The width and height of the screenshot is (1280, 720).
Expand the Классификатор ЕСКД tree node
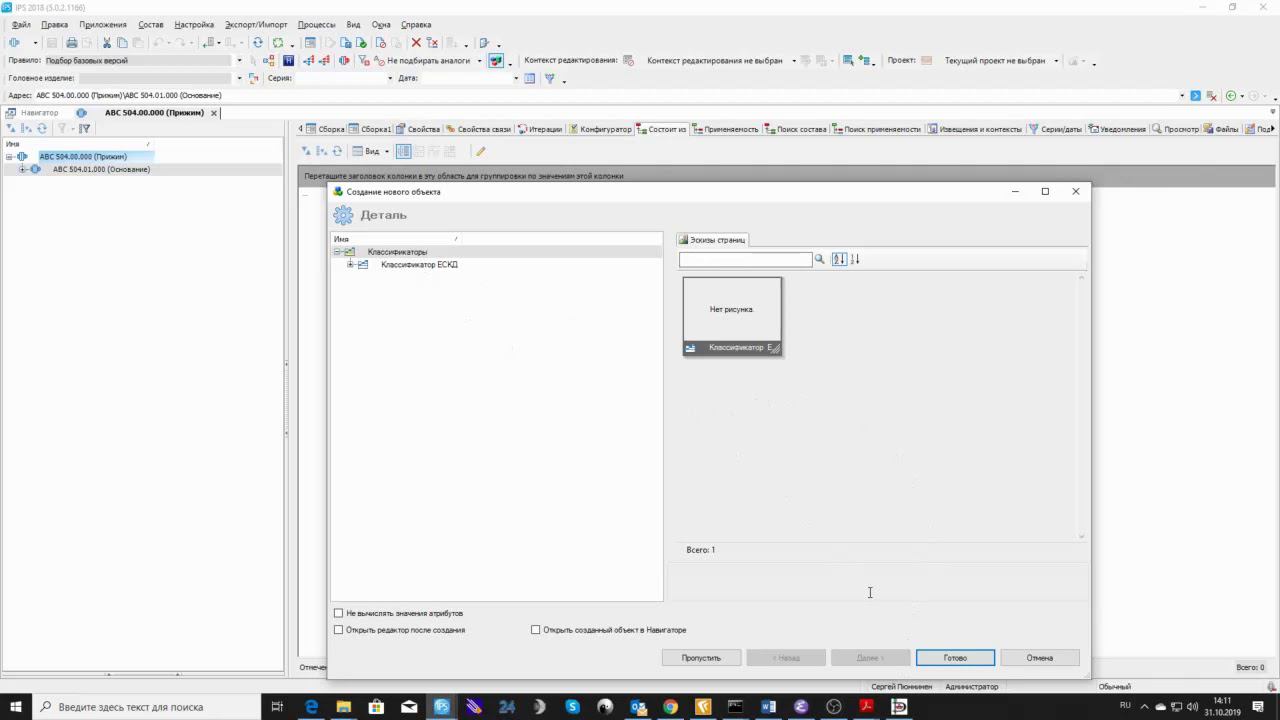click(350, 265)
